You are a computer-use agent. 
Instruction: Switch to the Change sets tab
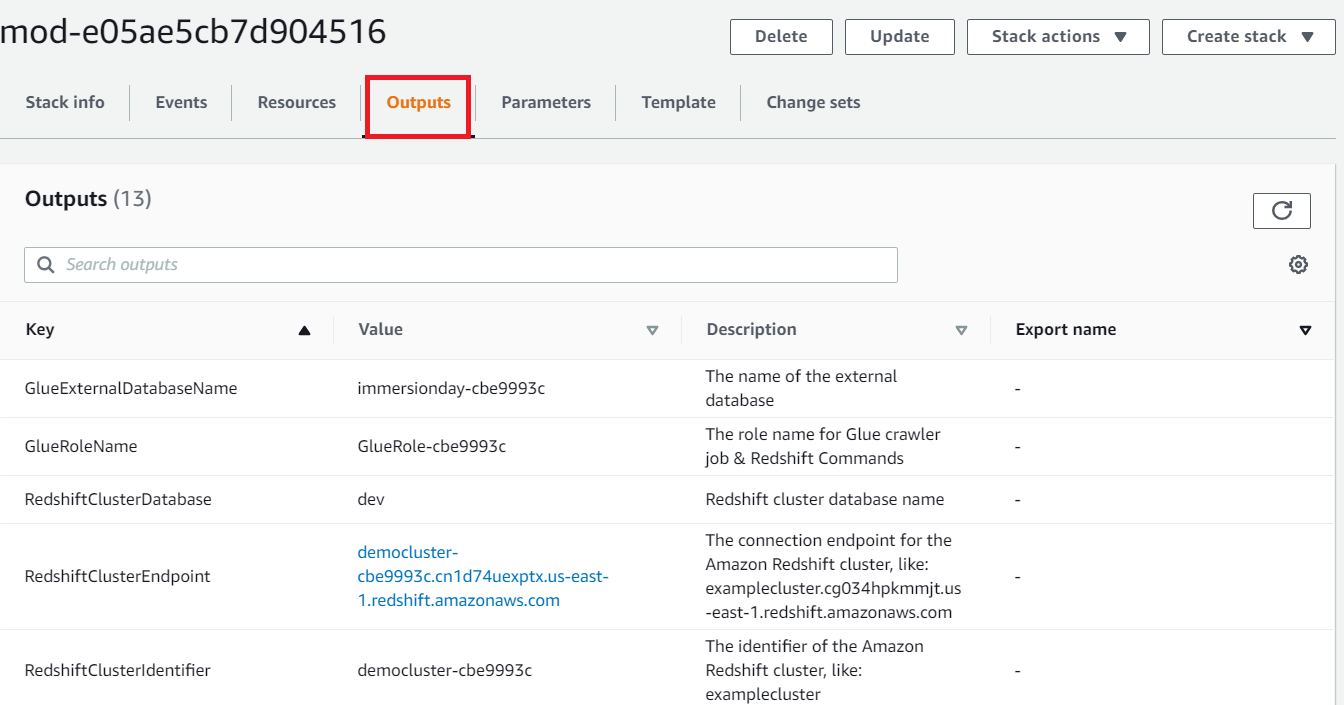pyautogui.click(x=813, y=102)
